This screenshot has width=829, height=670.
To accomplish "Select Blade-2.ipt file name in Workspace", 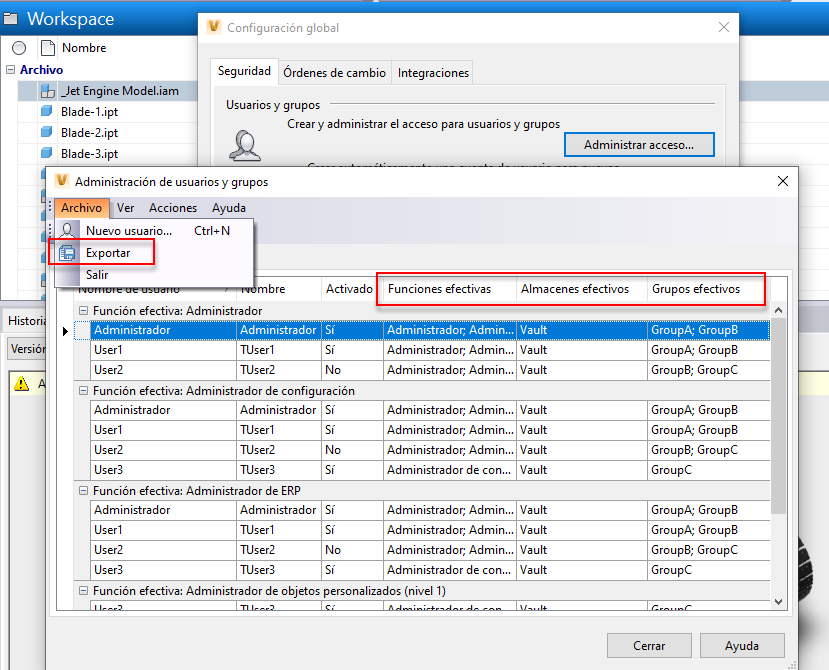I will point(89,133).
